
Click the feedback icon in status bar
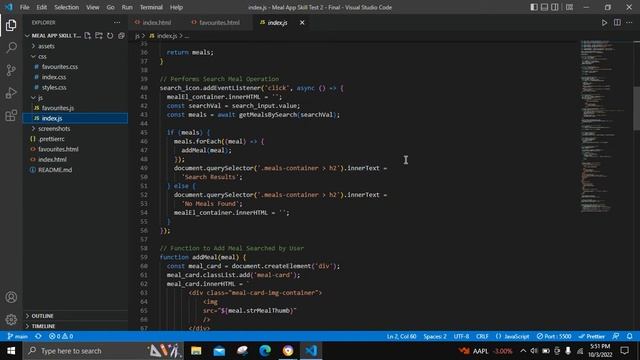point(616,336)
